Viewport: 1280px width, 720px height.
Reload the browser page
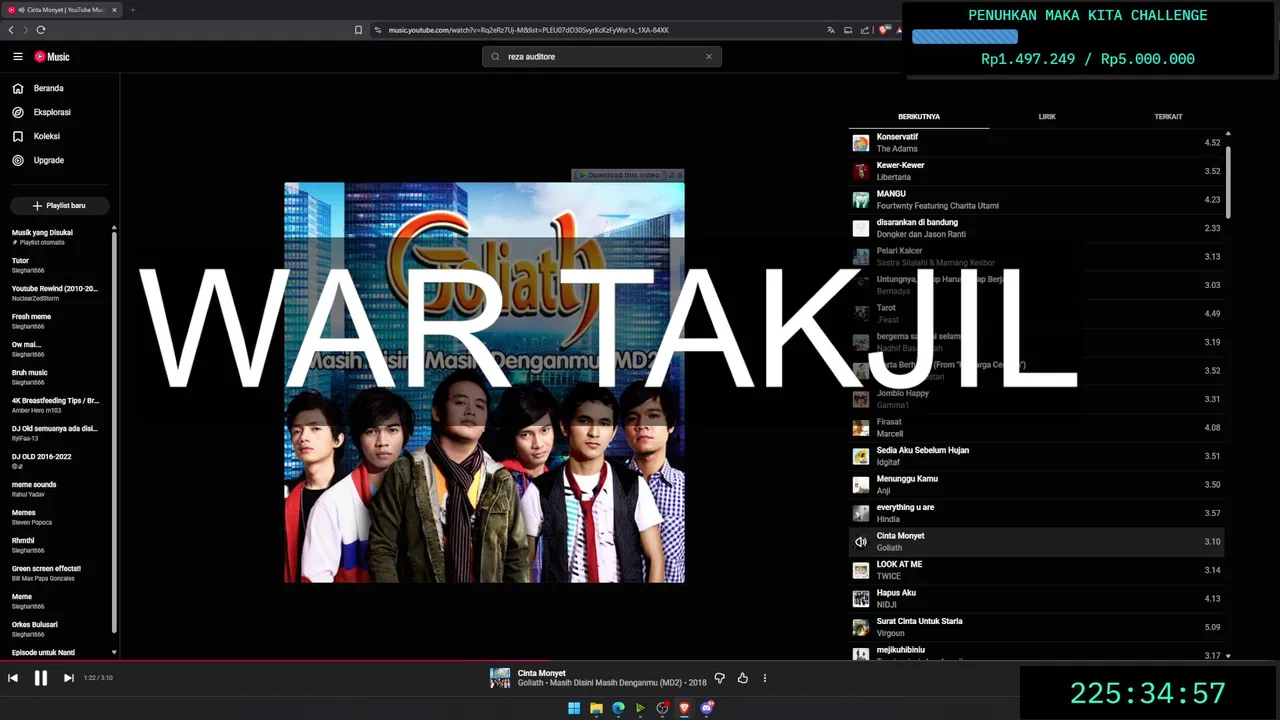click(x=41, y=30)
